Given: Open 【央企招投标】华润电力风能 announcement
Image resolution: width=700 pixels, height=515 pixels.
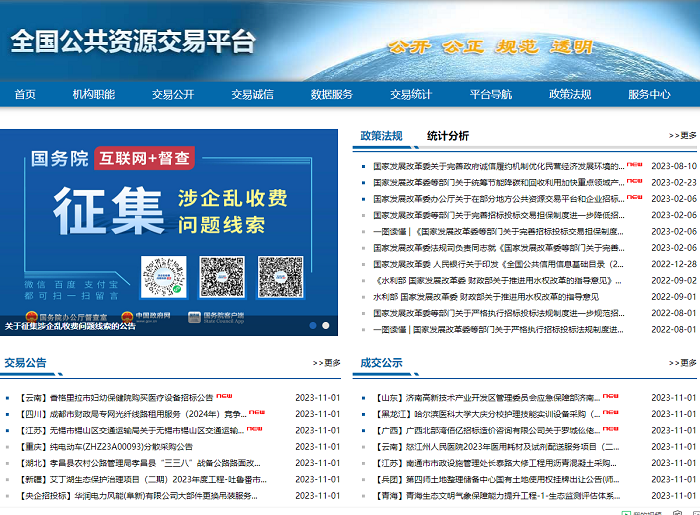Looking at the screenshot, I should pos(138,496).
